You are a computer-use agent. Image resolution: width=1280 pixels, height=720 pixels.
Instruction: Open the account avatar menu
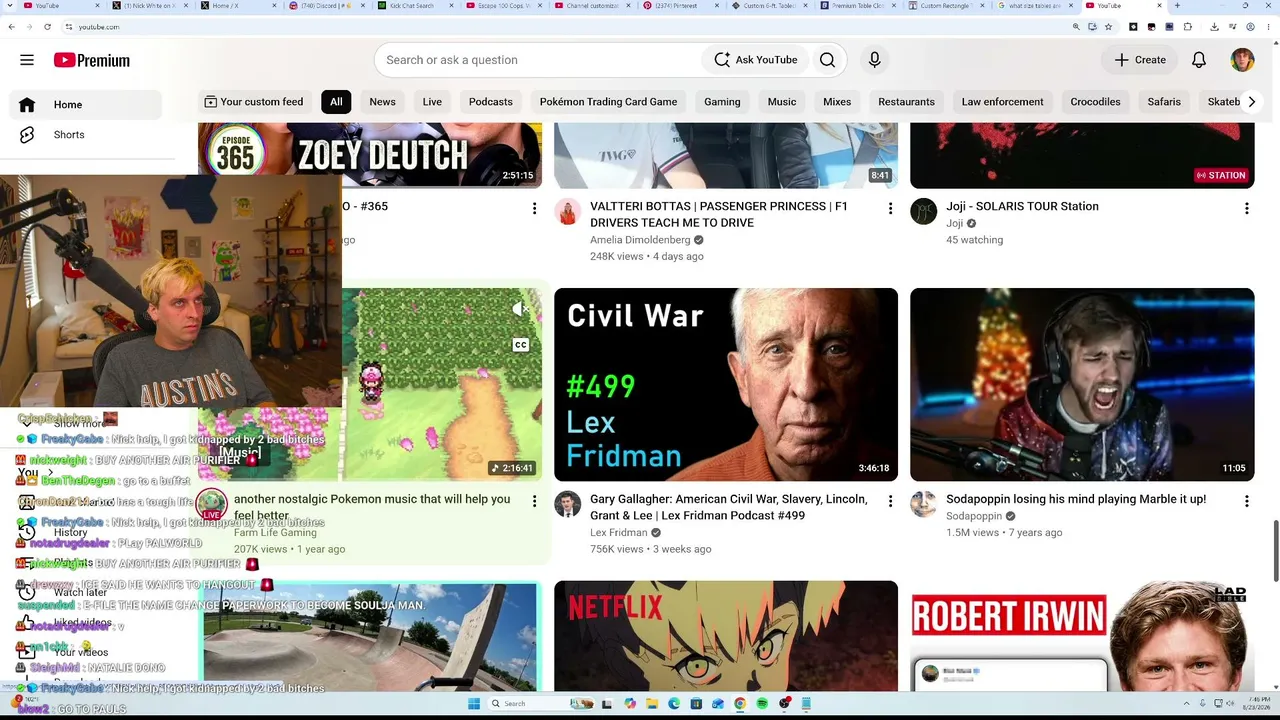pyautogui.click(x=1242, y=60)
